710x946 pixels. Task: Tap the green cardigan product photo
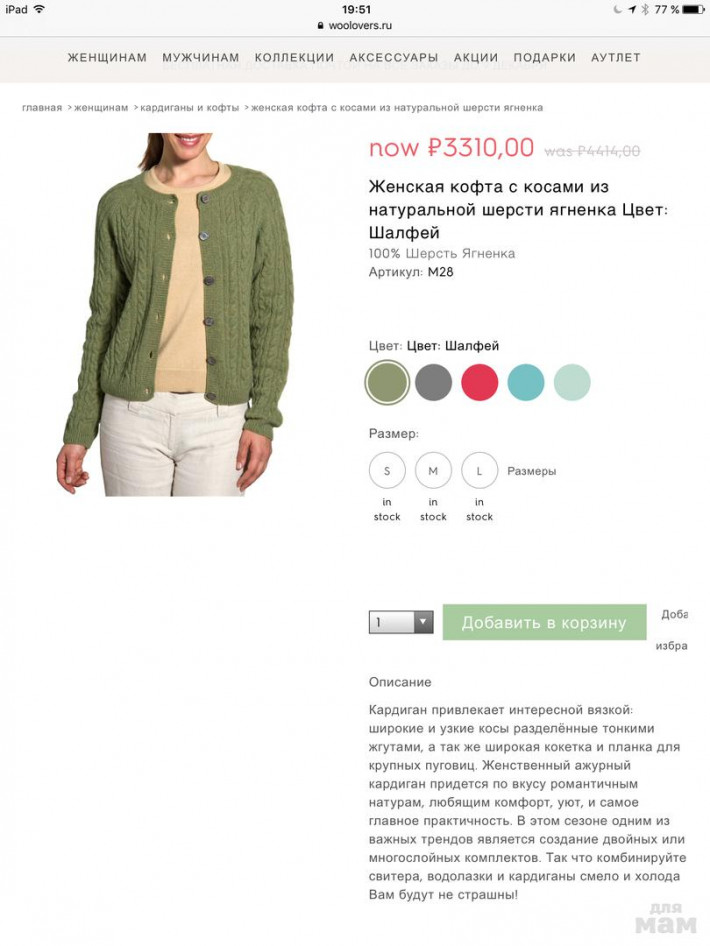click(175, 314)
